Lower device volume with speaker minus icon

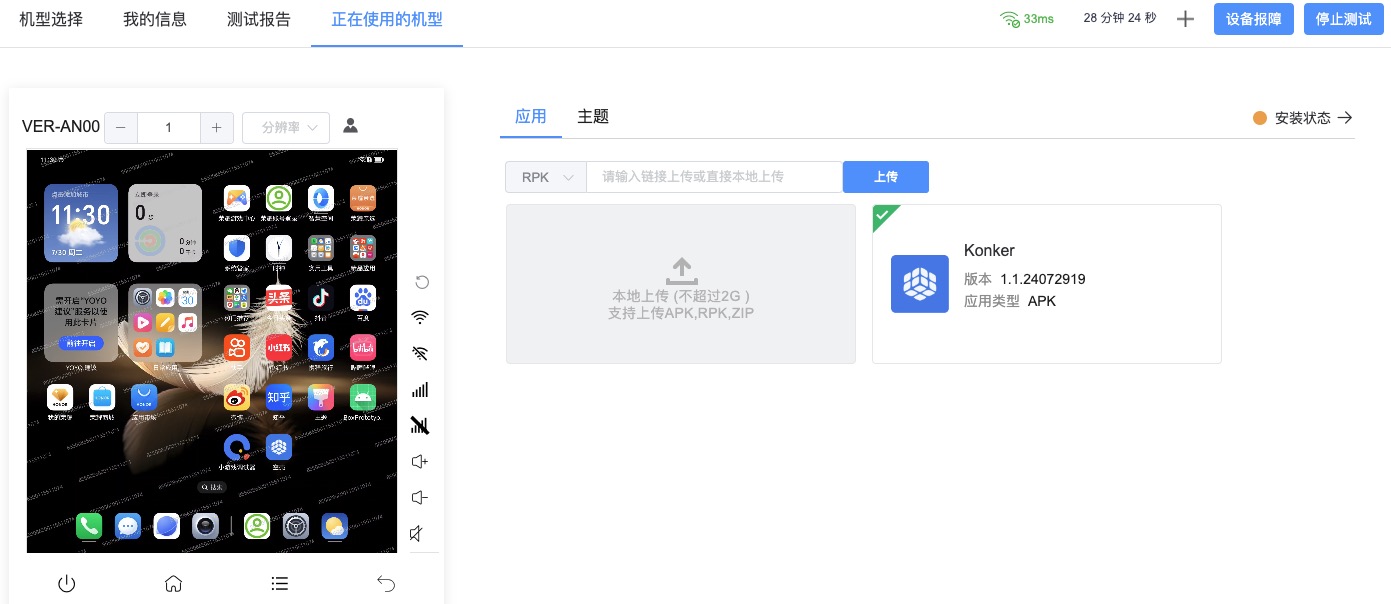(421, 497)
